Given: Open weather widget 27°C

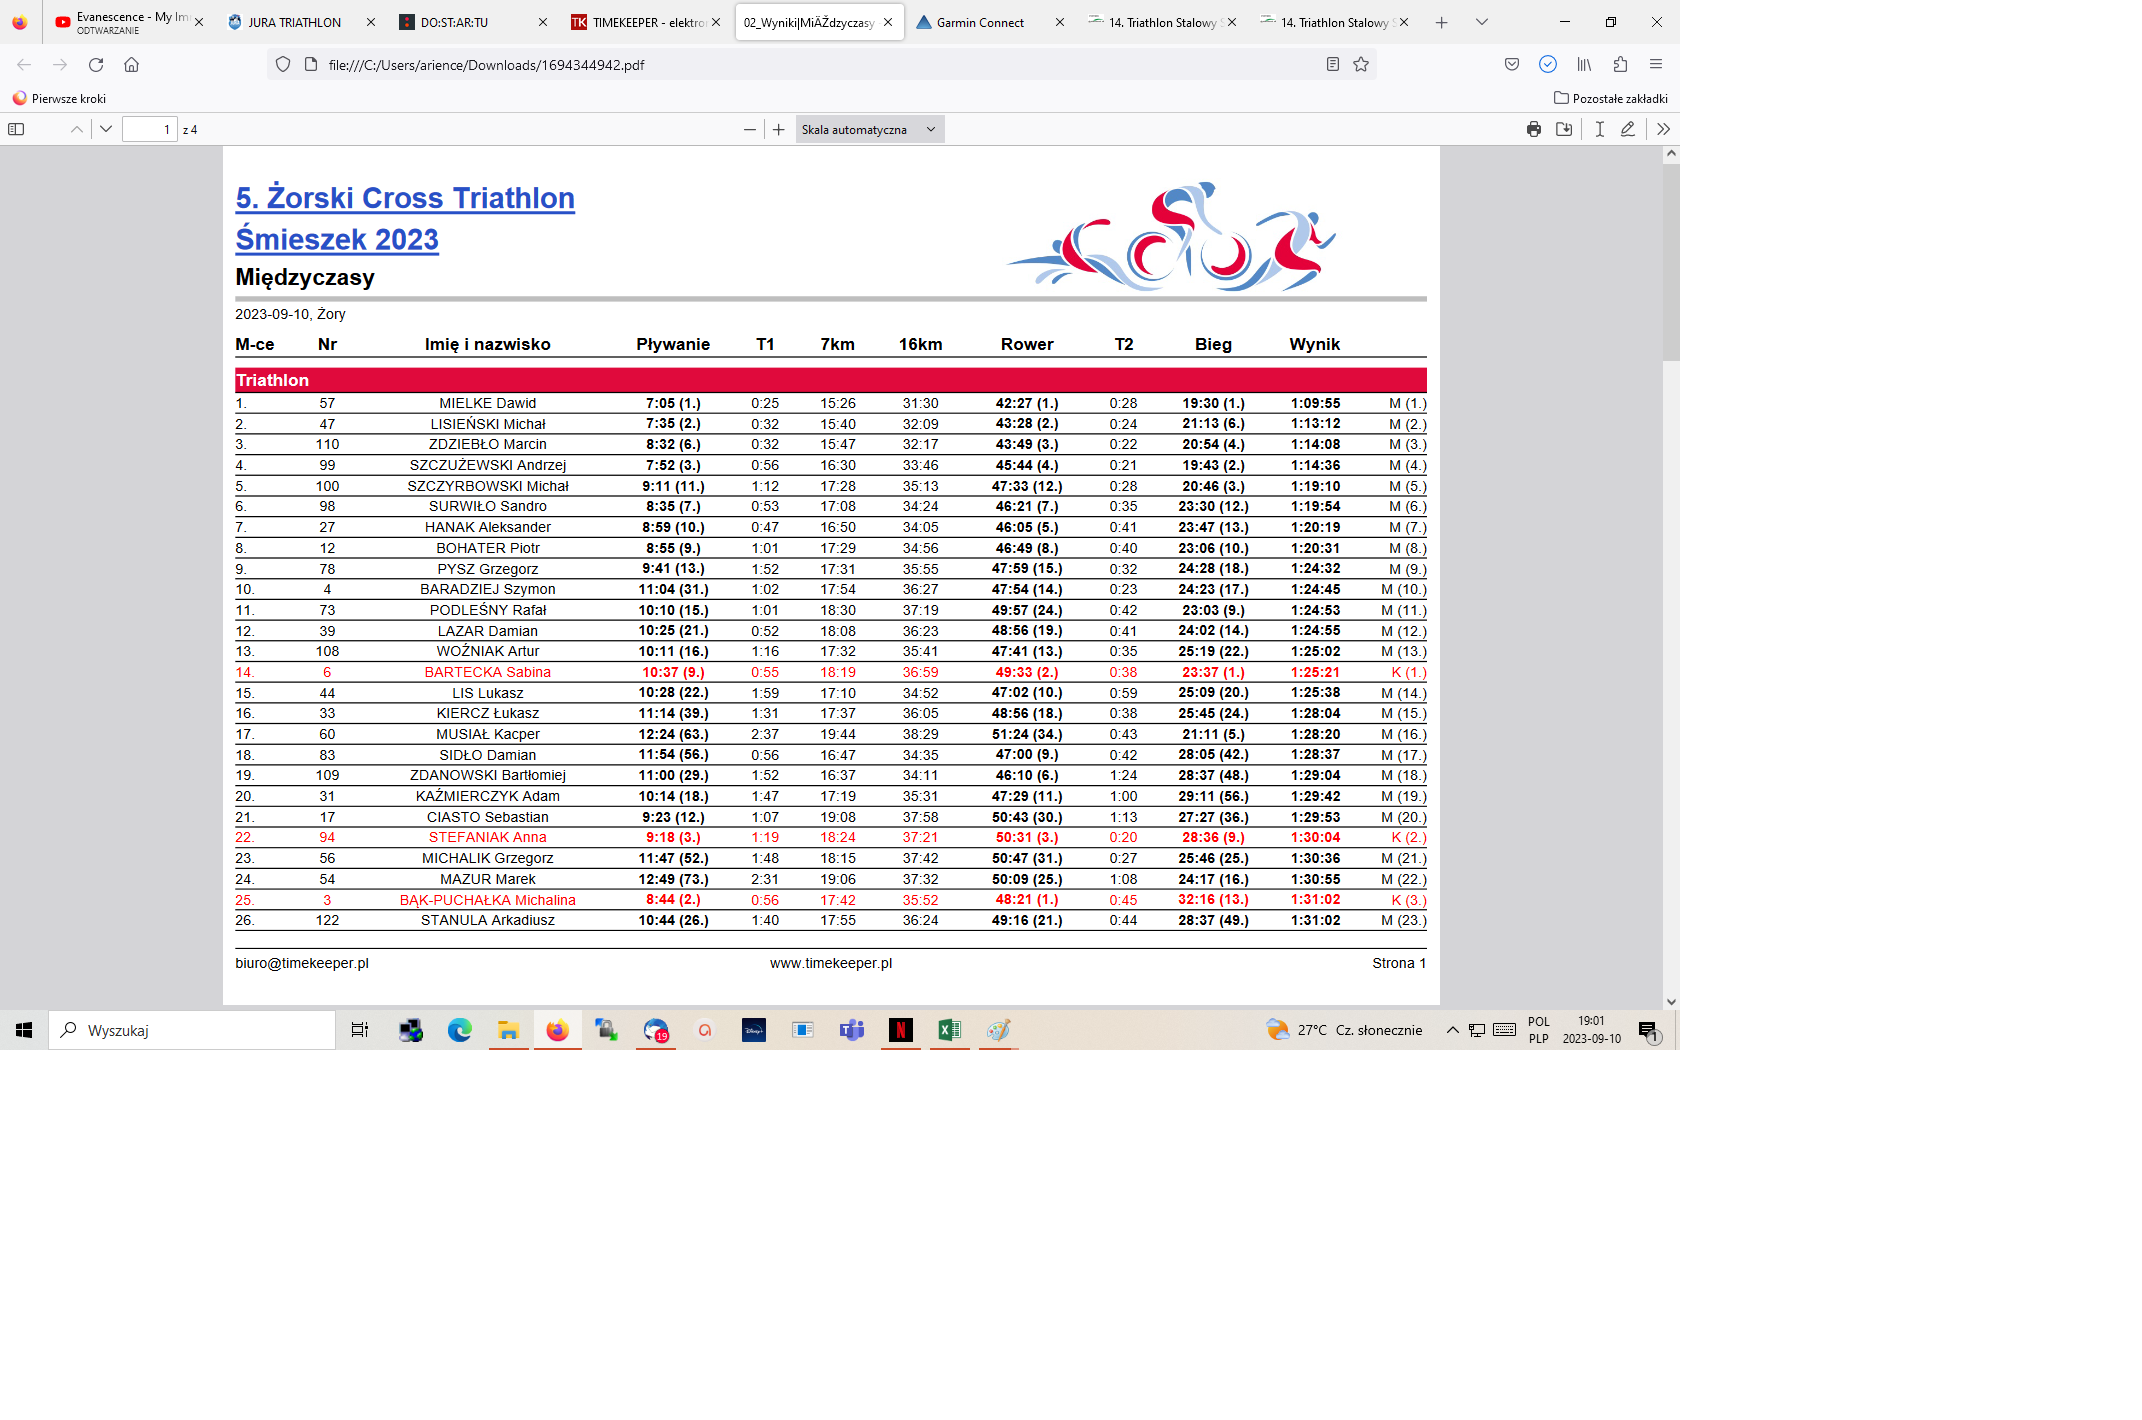Looking at the screenshot, I should tap(1344, 1030).
